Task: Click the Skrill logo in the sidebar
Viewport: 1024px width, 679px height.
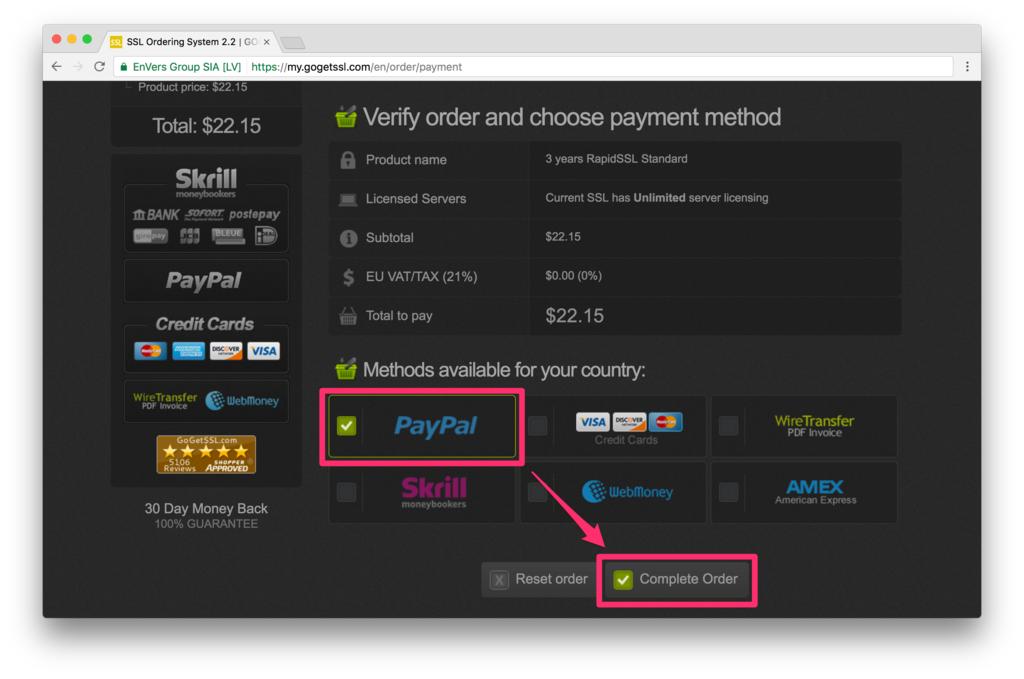Action: (206, 182)
